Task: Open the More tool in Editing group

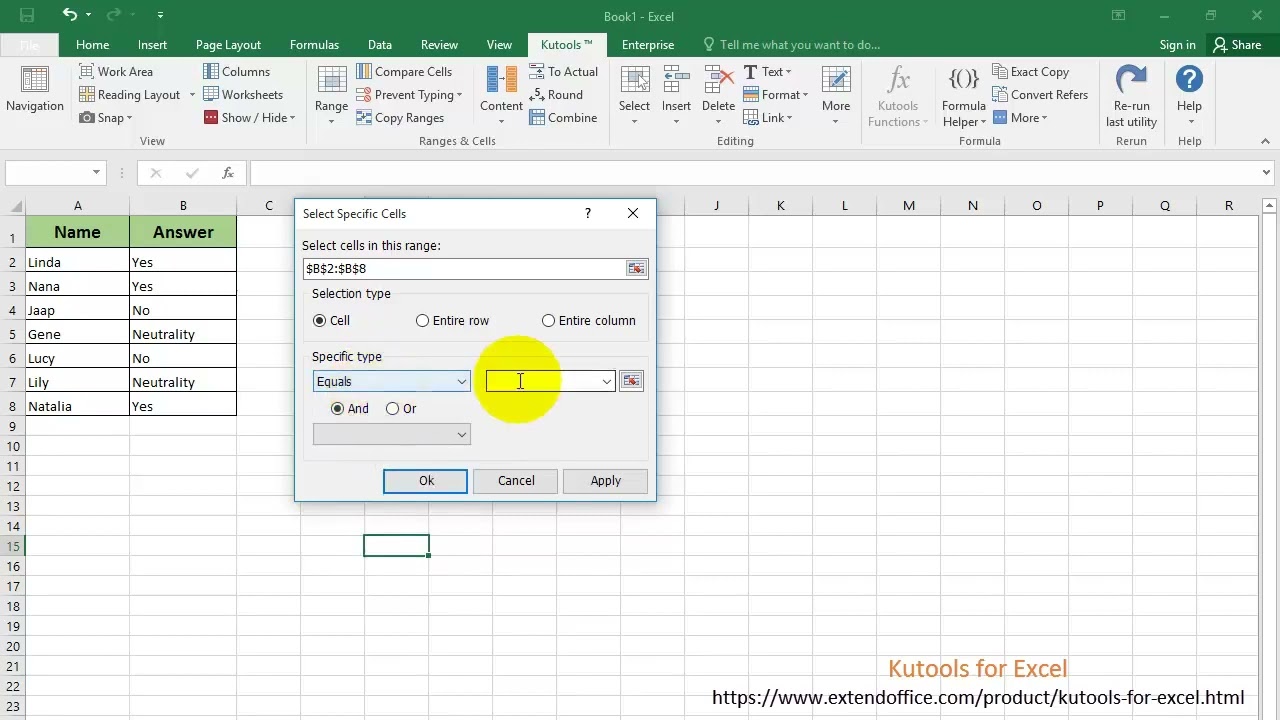Action: pos(836,95)
